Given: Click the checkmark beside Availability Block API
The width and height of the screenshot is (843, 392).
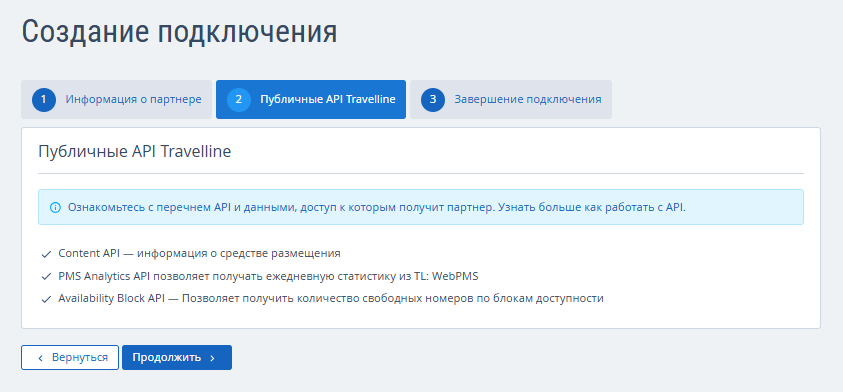Looking at the screenshot, I should [x=46, y=300].
